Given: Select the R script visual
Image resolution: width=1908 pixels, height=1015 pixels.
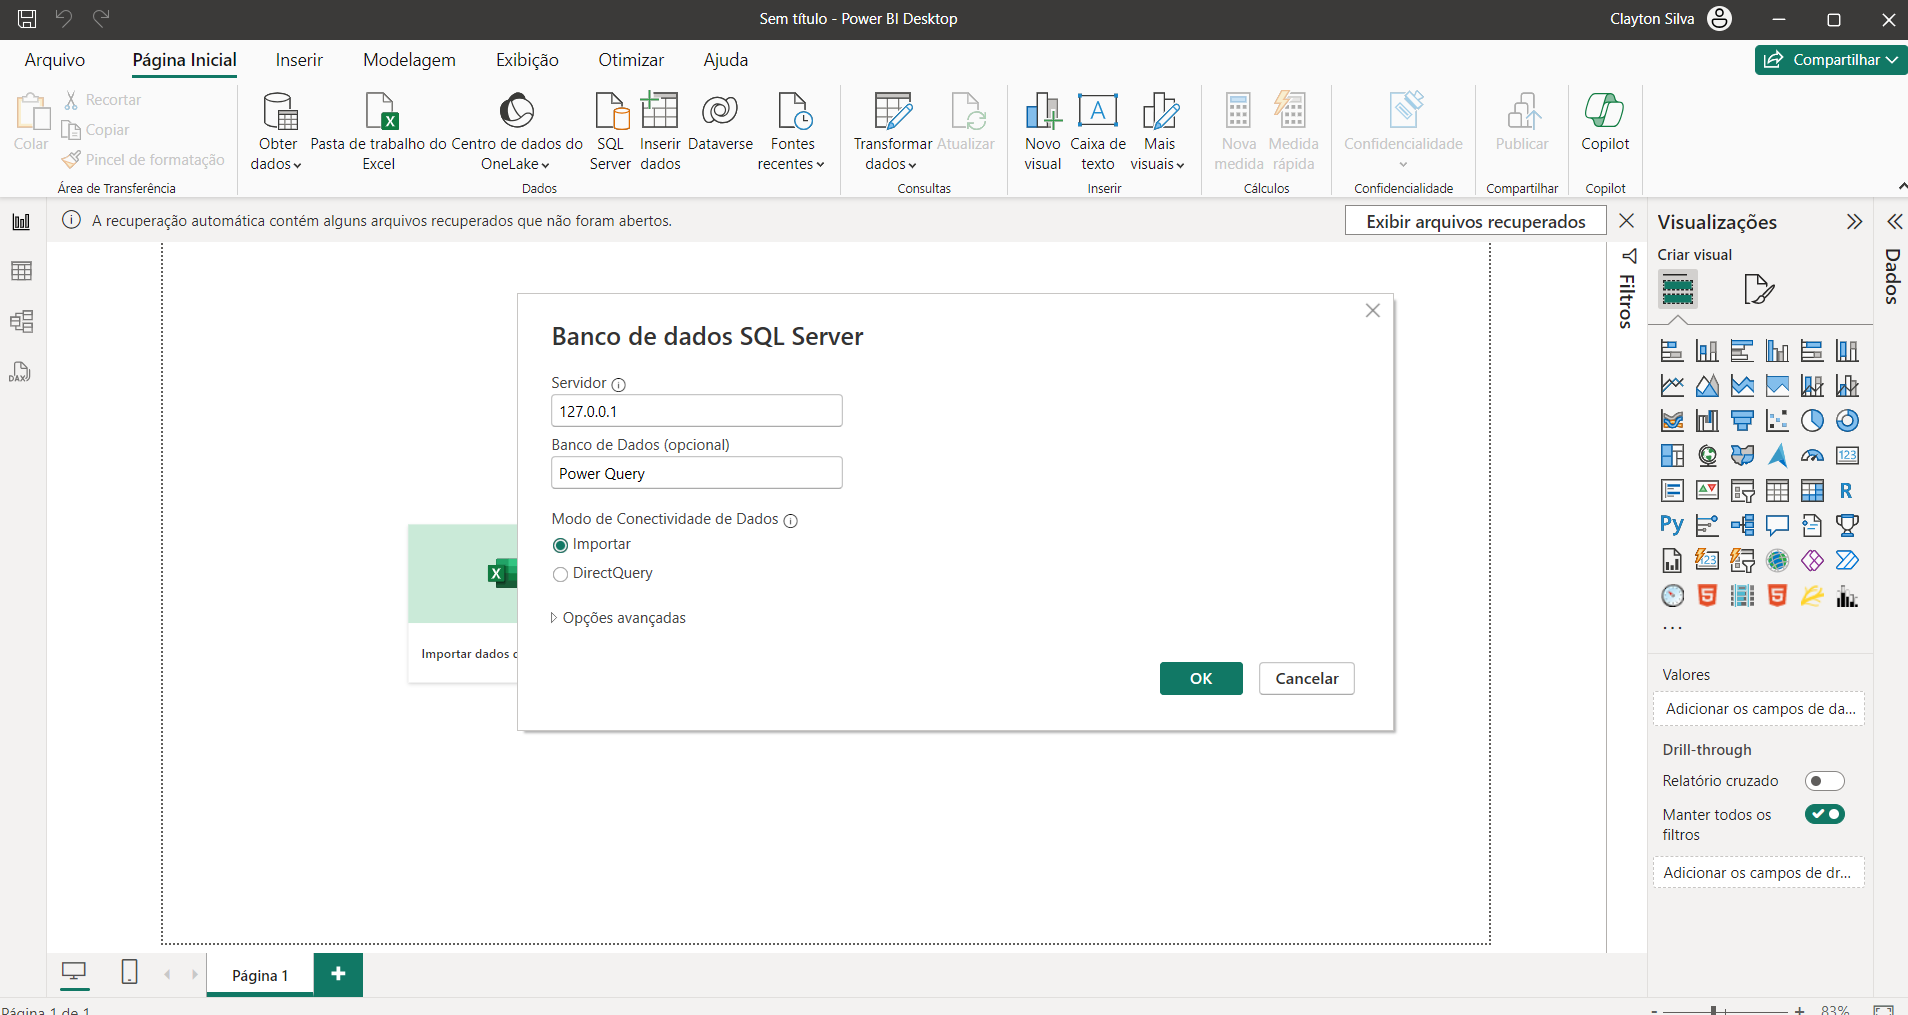Looking at the screenshot, I should (1847, 491).
